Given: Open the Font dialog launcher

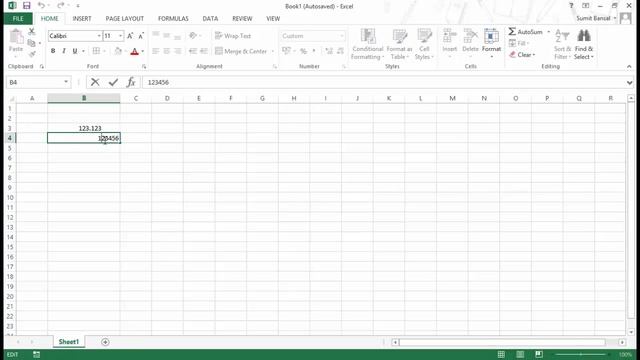Looking at the screenshot, I should pos(144,67).
